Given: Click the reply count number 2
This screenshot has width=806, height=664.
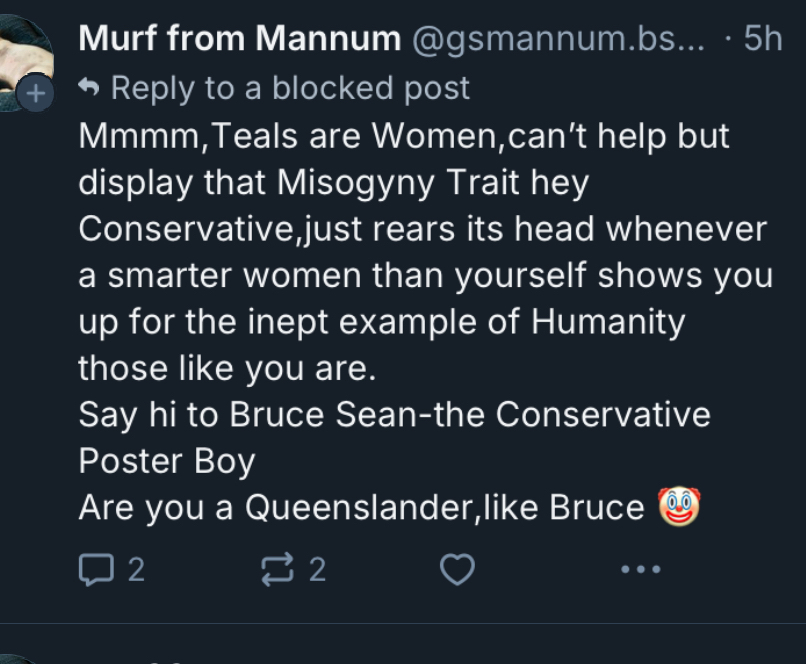Looking at the screenshot, I should pos(137,570).
